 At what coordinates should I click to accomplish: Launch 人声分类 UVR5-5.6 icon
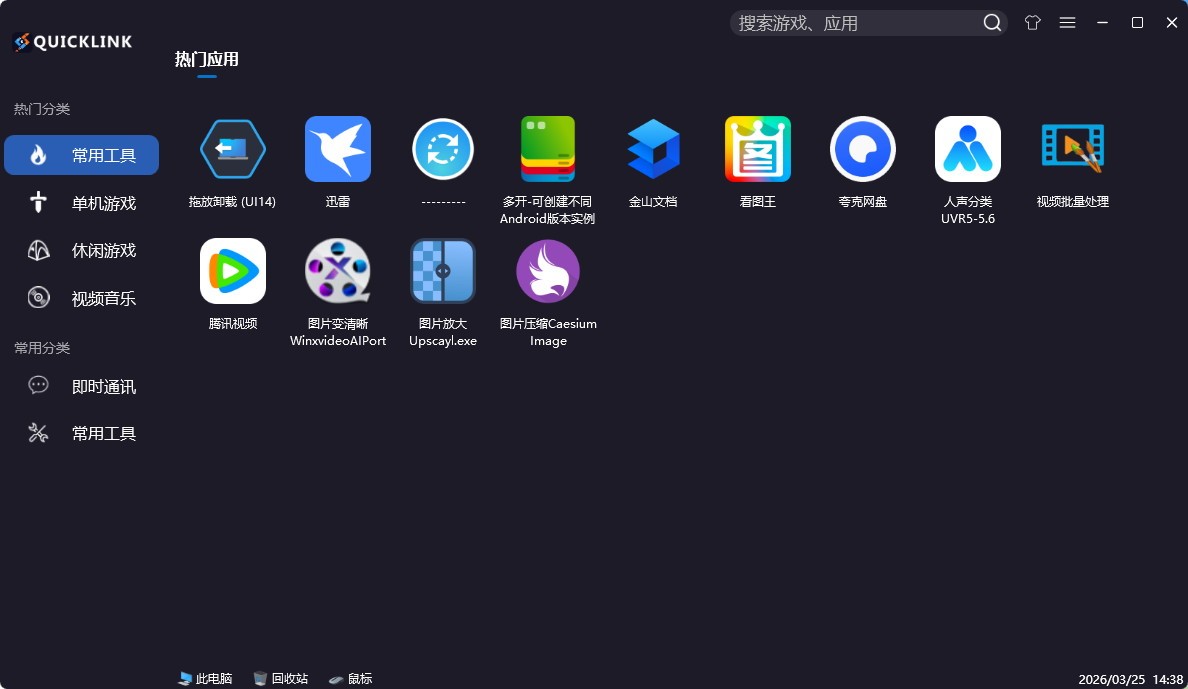tap(968, 149)
